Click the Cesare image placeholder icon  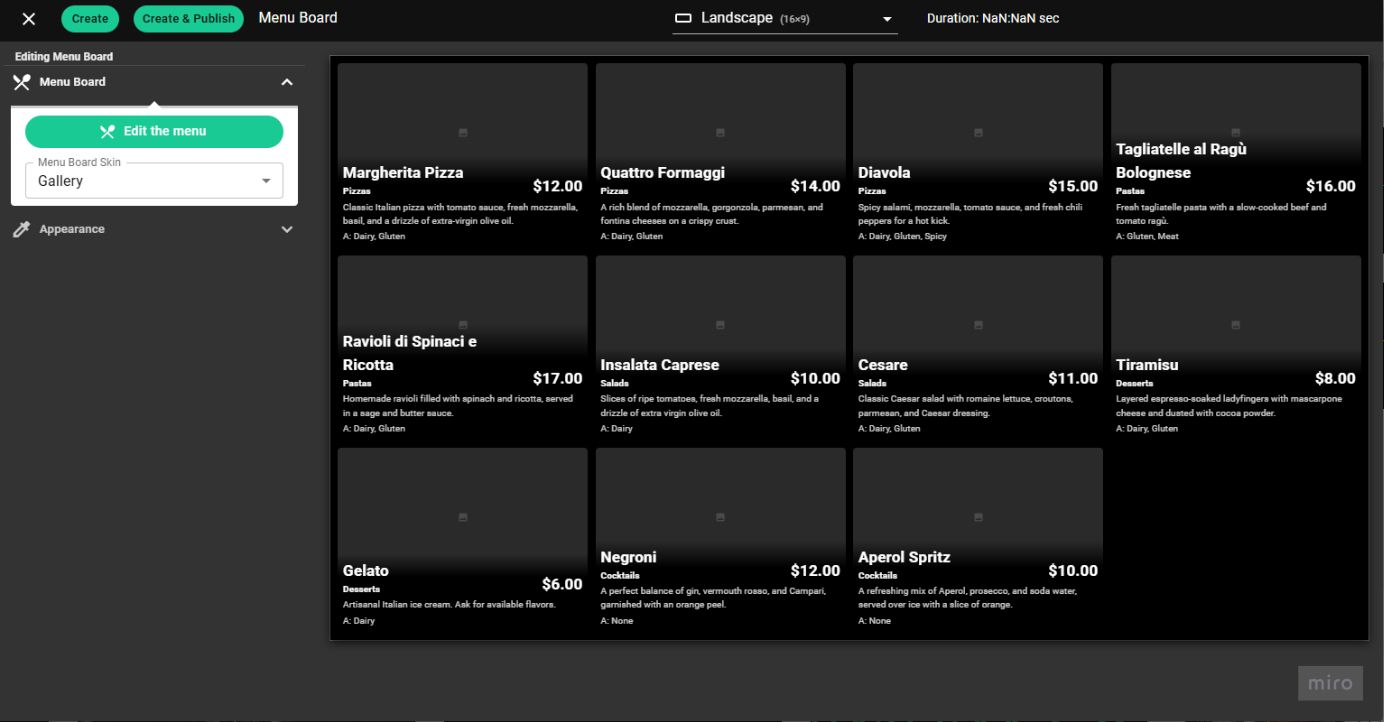tap(978, 325)
